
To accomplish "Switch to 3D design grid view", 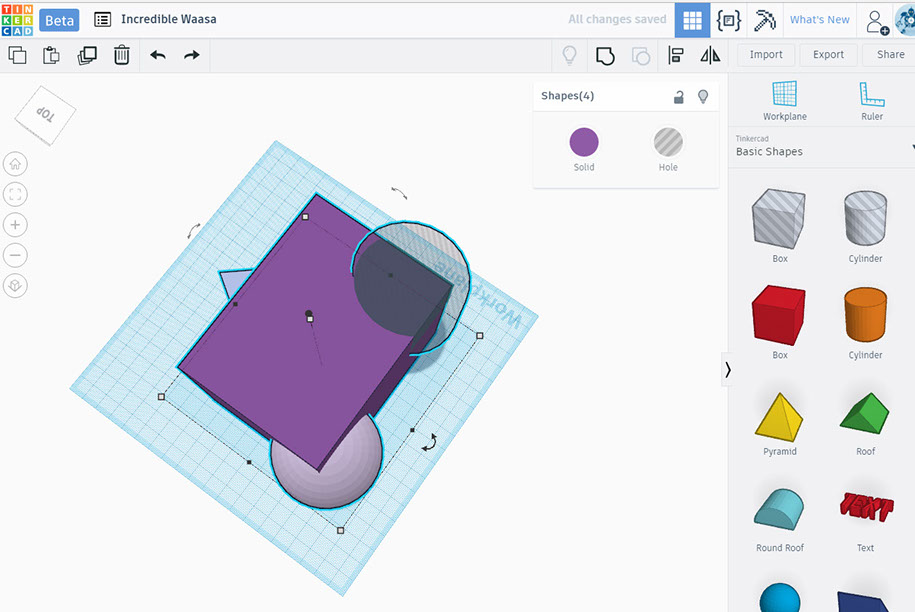I will (x=693, y=20).
